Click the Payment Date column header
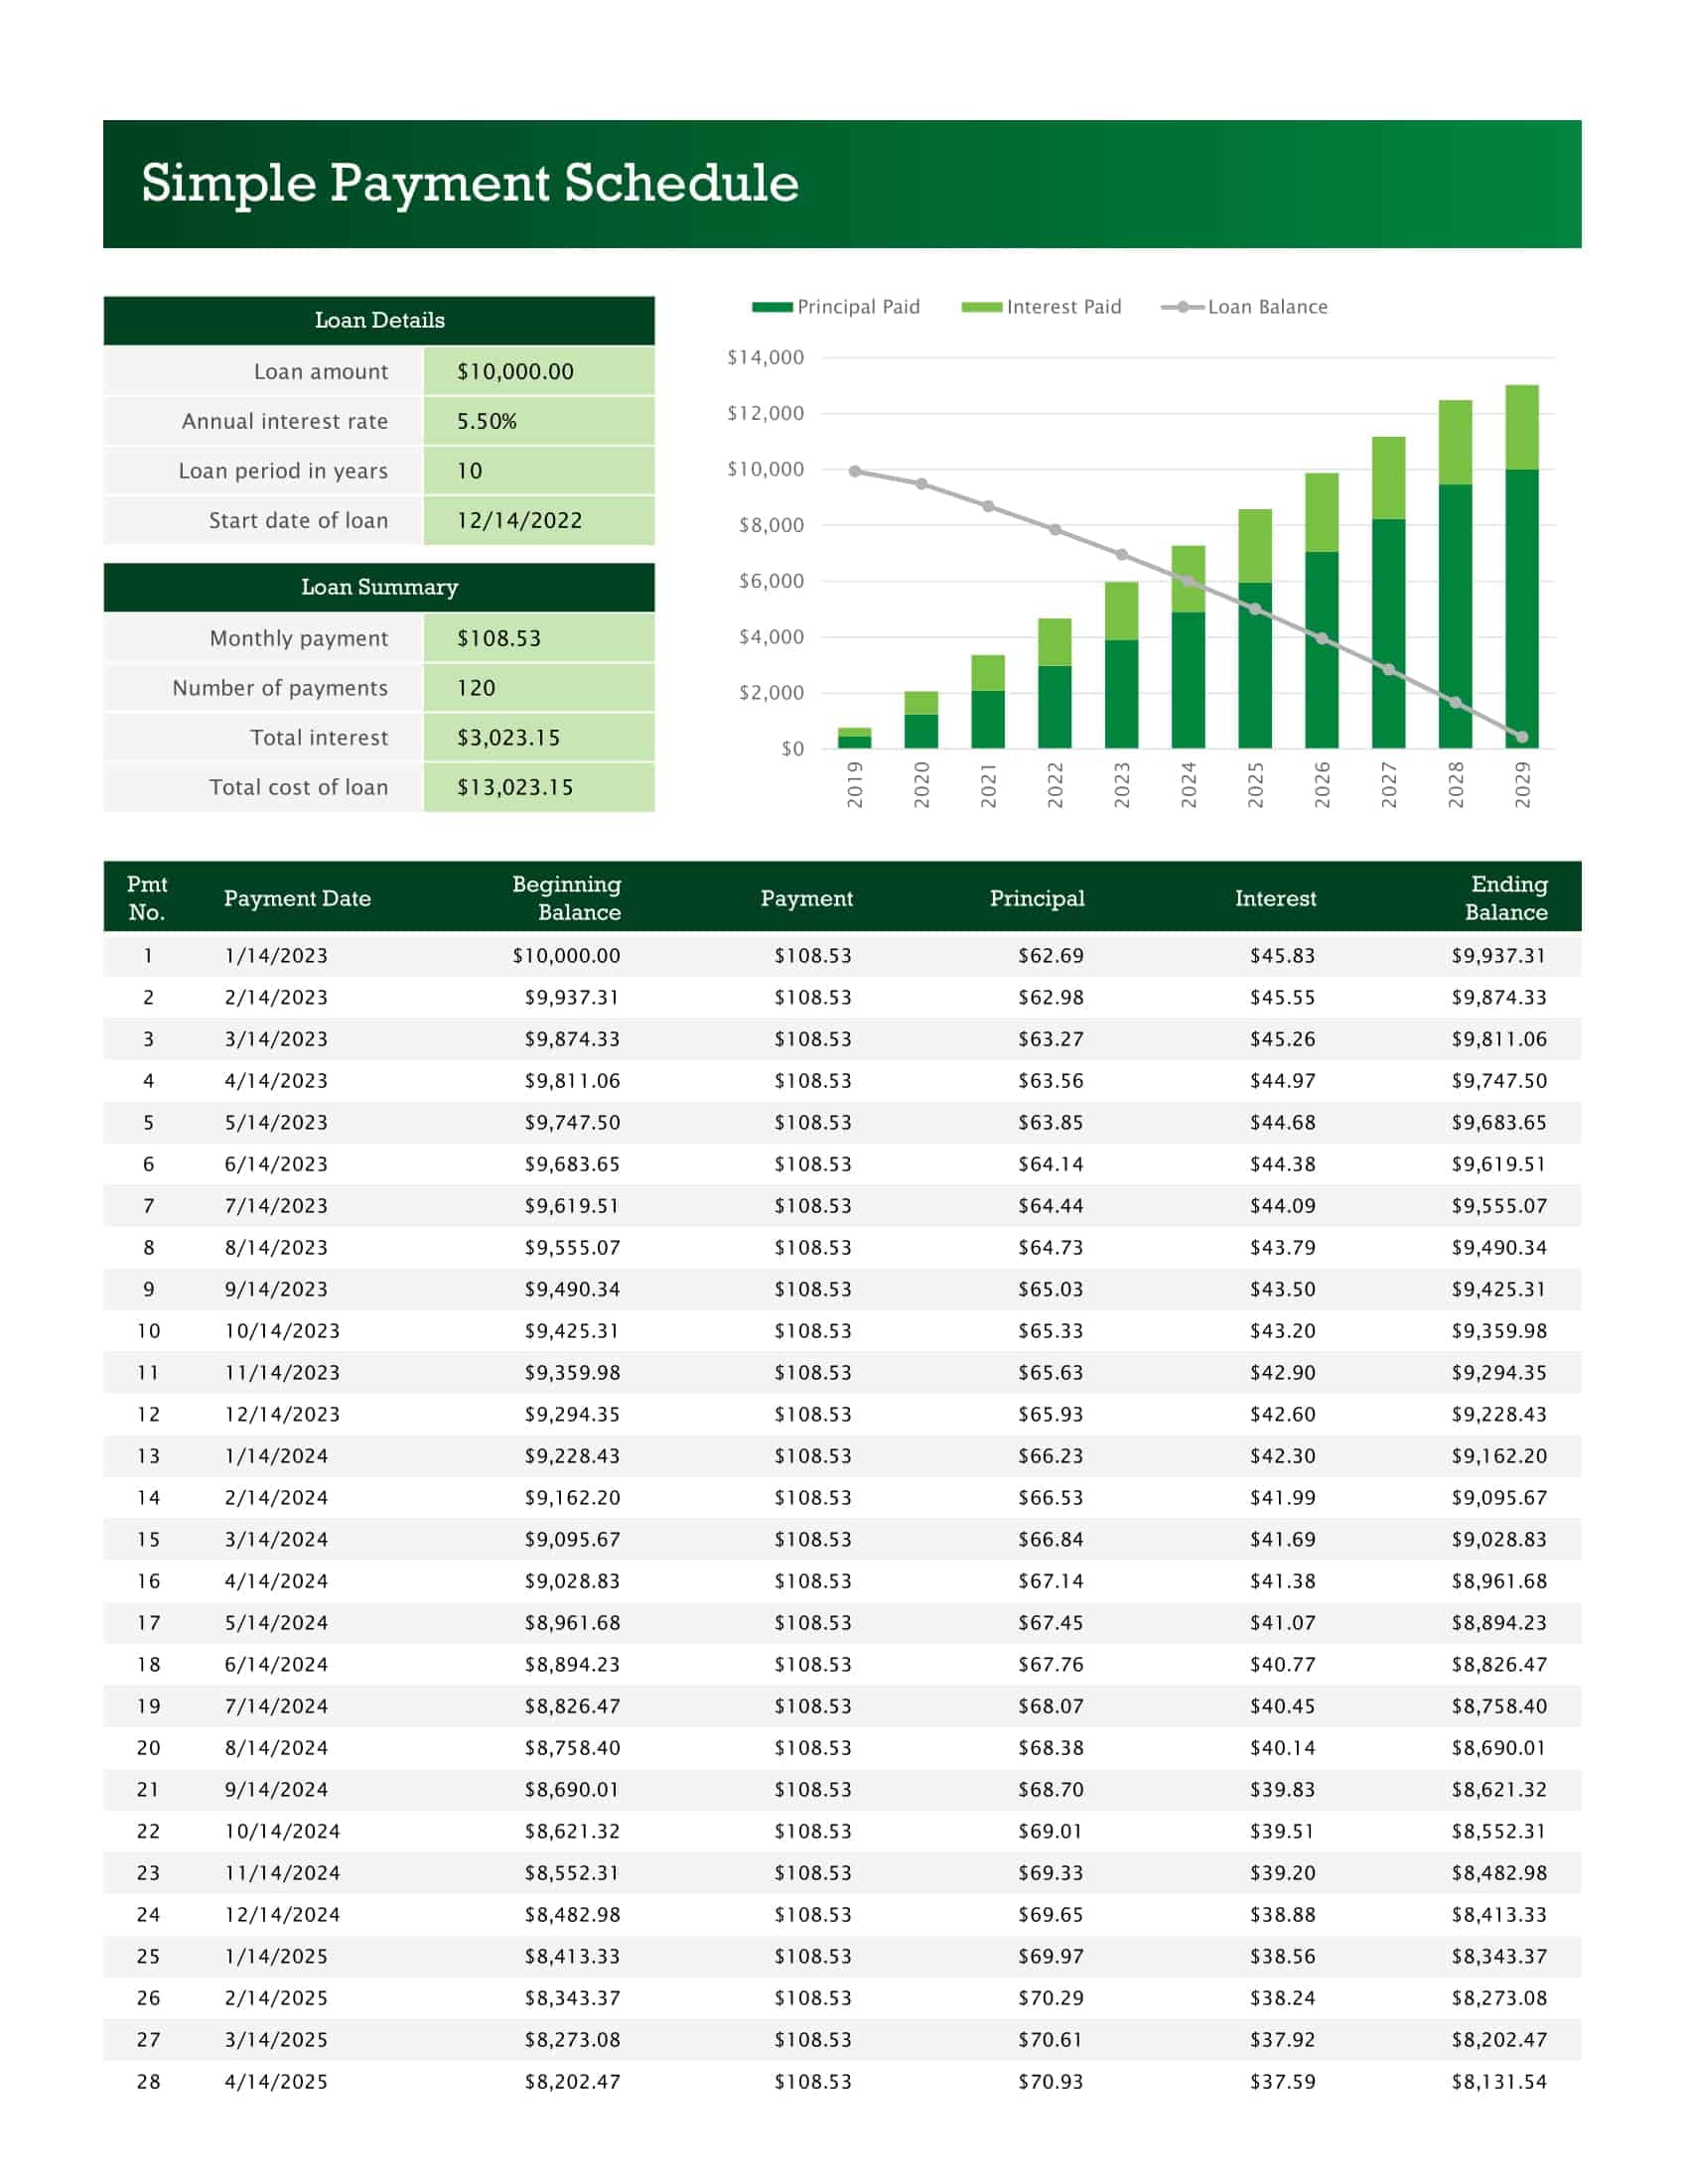This screenshot has width=1688, height=2184. point(297,898)
